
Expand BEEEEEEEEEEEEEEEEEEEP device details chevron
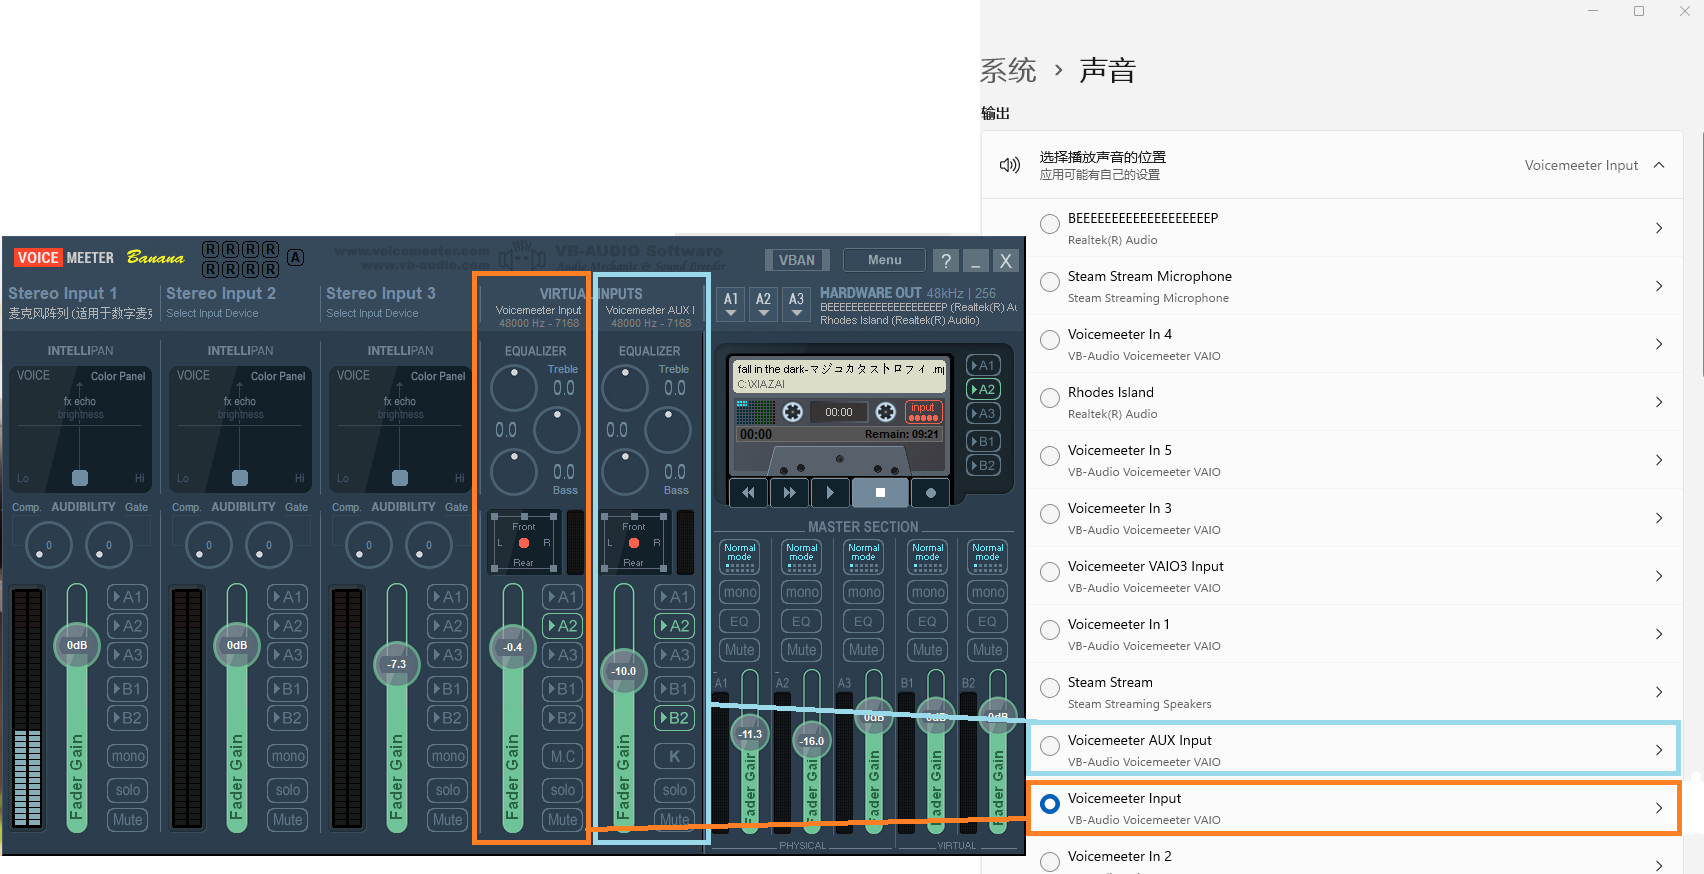pos(1659,228)
